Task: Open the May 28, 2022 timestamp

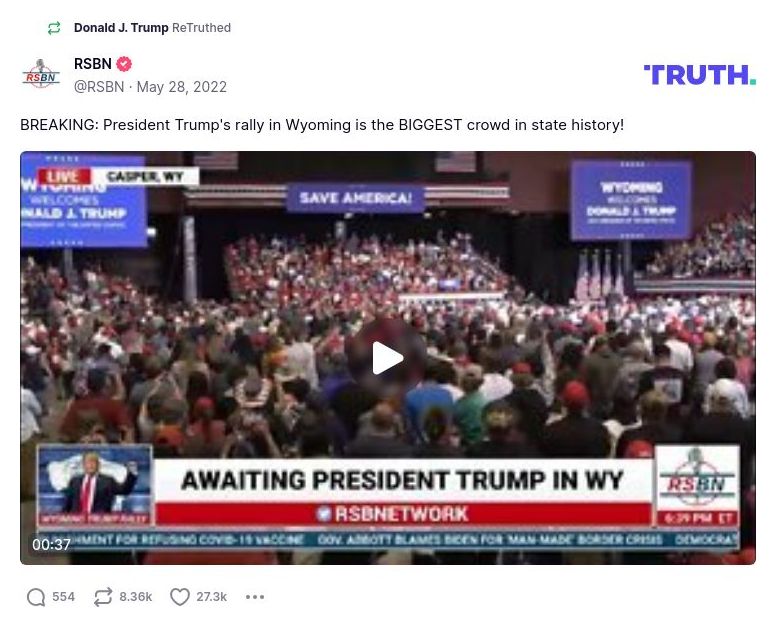Action: click(181, 87)
